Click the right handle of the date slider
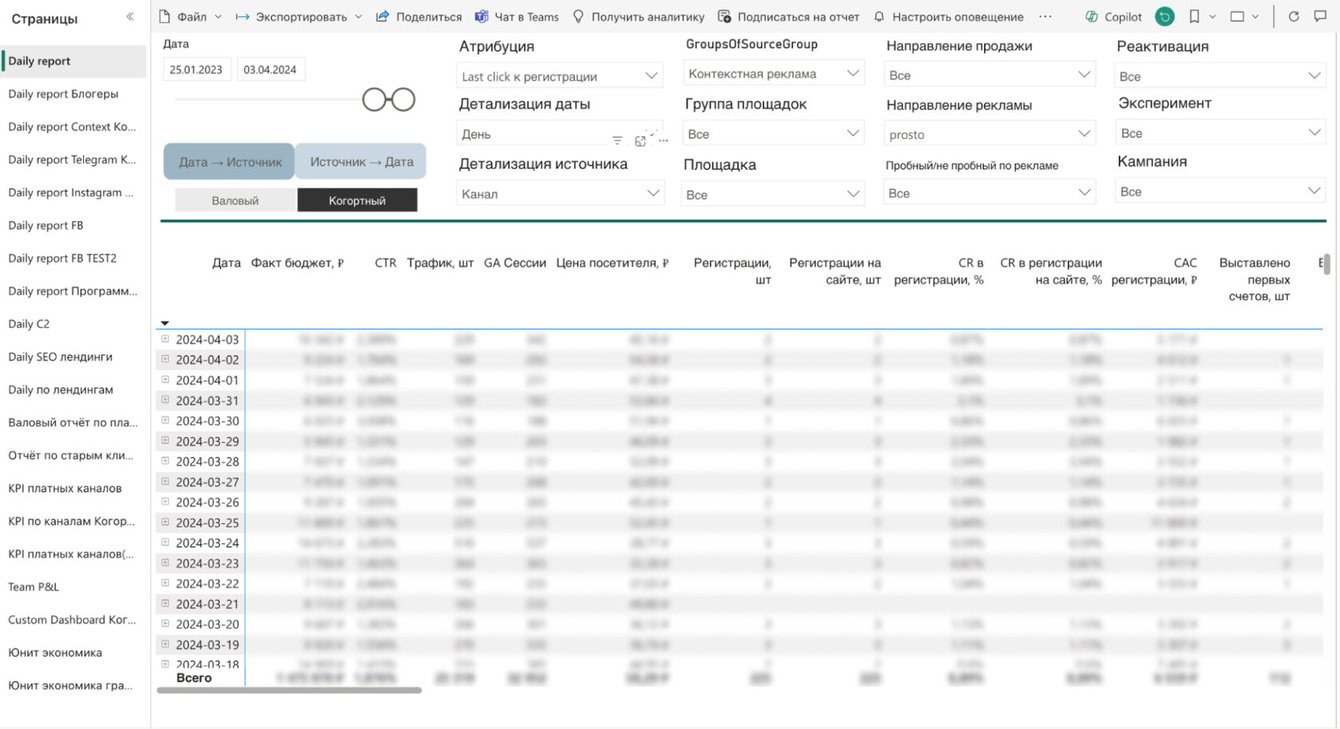The image size is (1340, 729). click(402, 99)
